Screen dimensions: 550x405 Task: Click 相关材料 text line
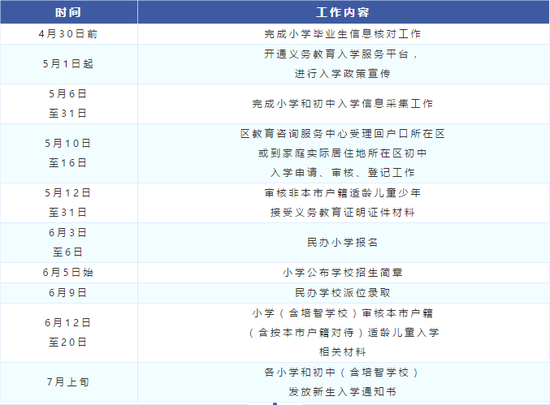pos(343,352)
